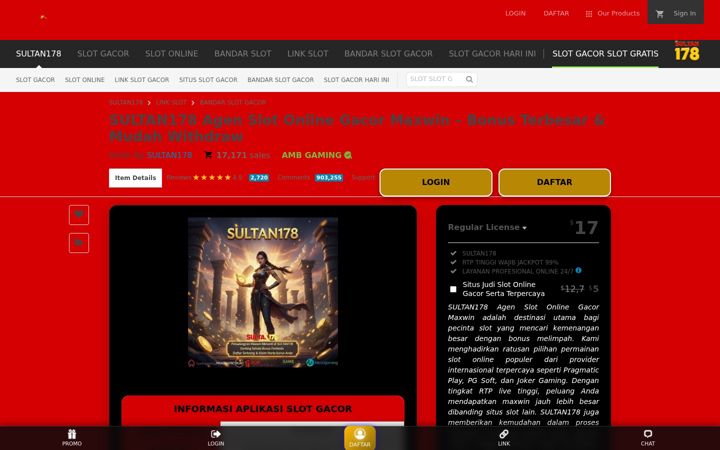Click the SULTAN 178 logo in navigation bar

coord(686,51)
